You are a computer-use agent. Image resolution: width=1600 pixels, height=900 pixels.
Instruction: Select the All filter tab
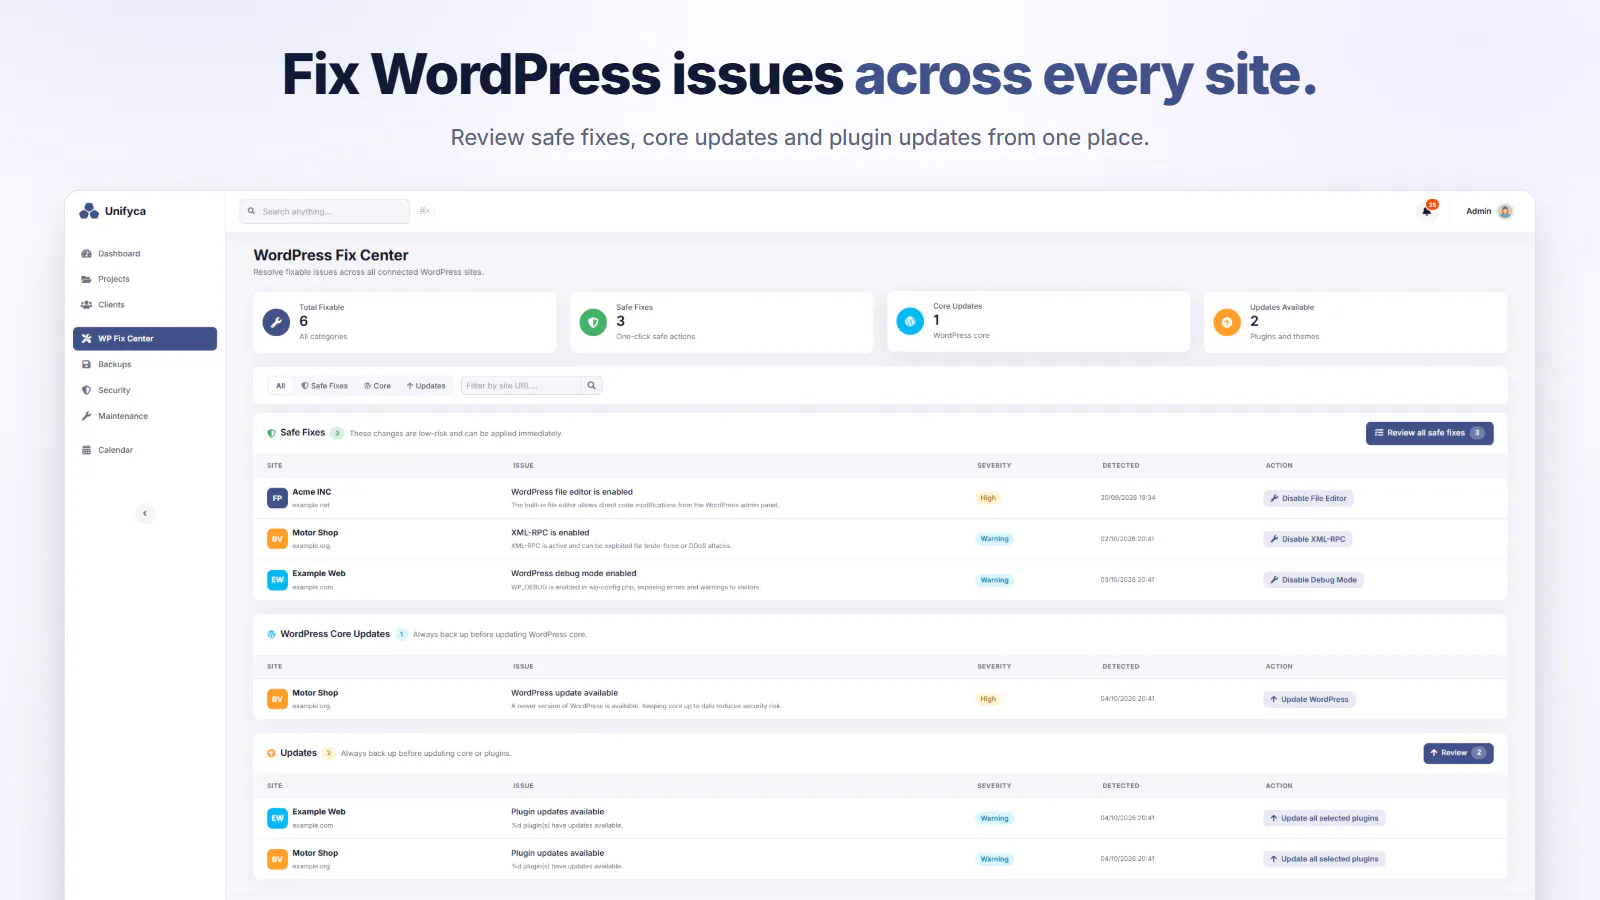(x=281, y=386)
